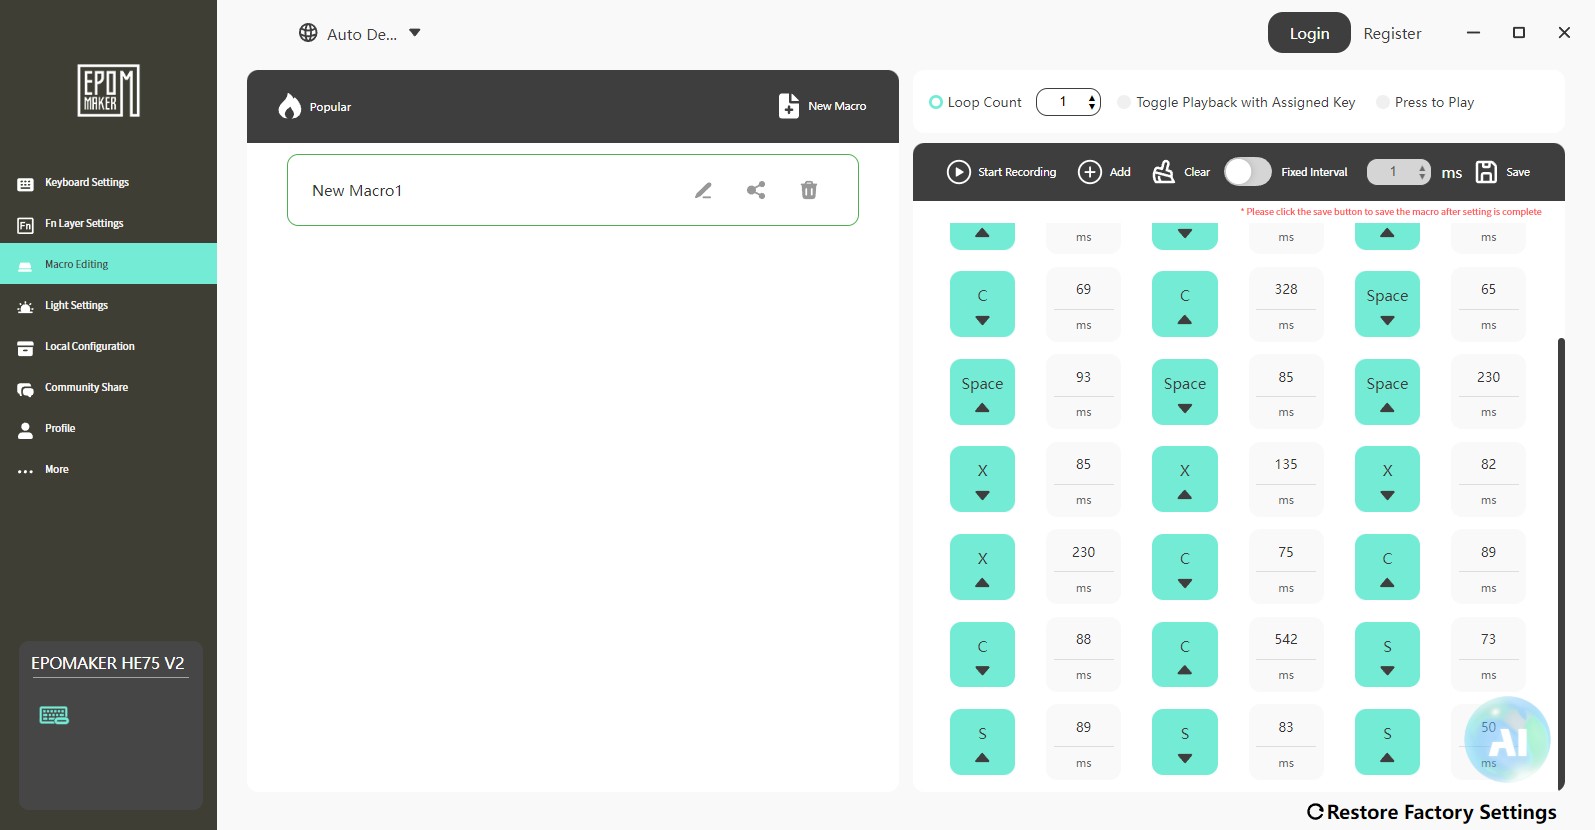Rename New Macro1 with the pencil icon
1595x830 pixels.
[704, 190]
